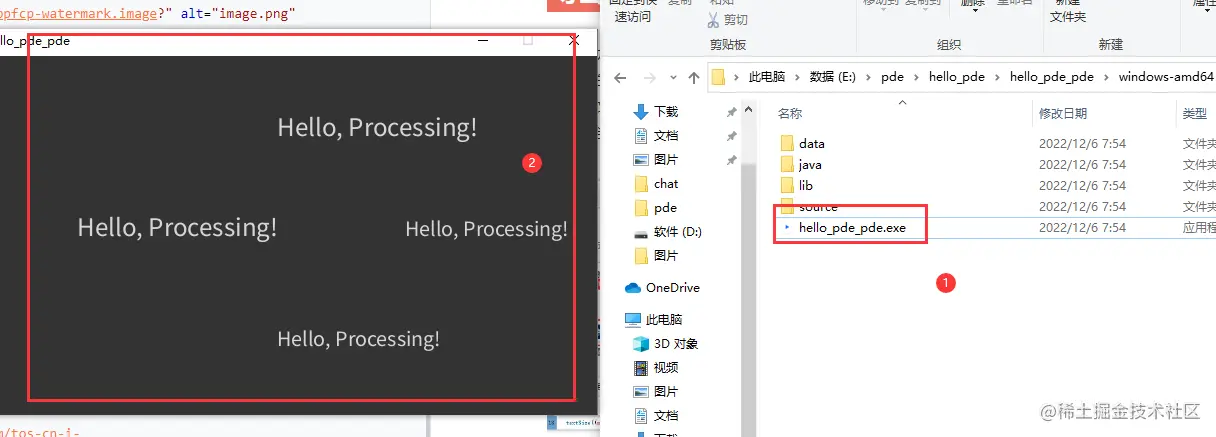Expand chevron after pde breadcrumb

pos(916,78)
